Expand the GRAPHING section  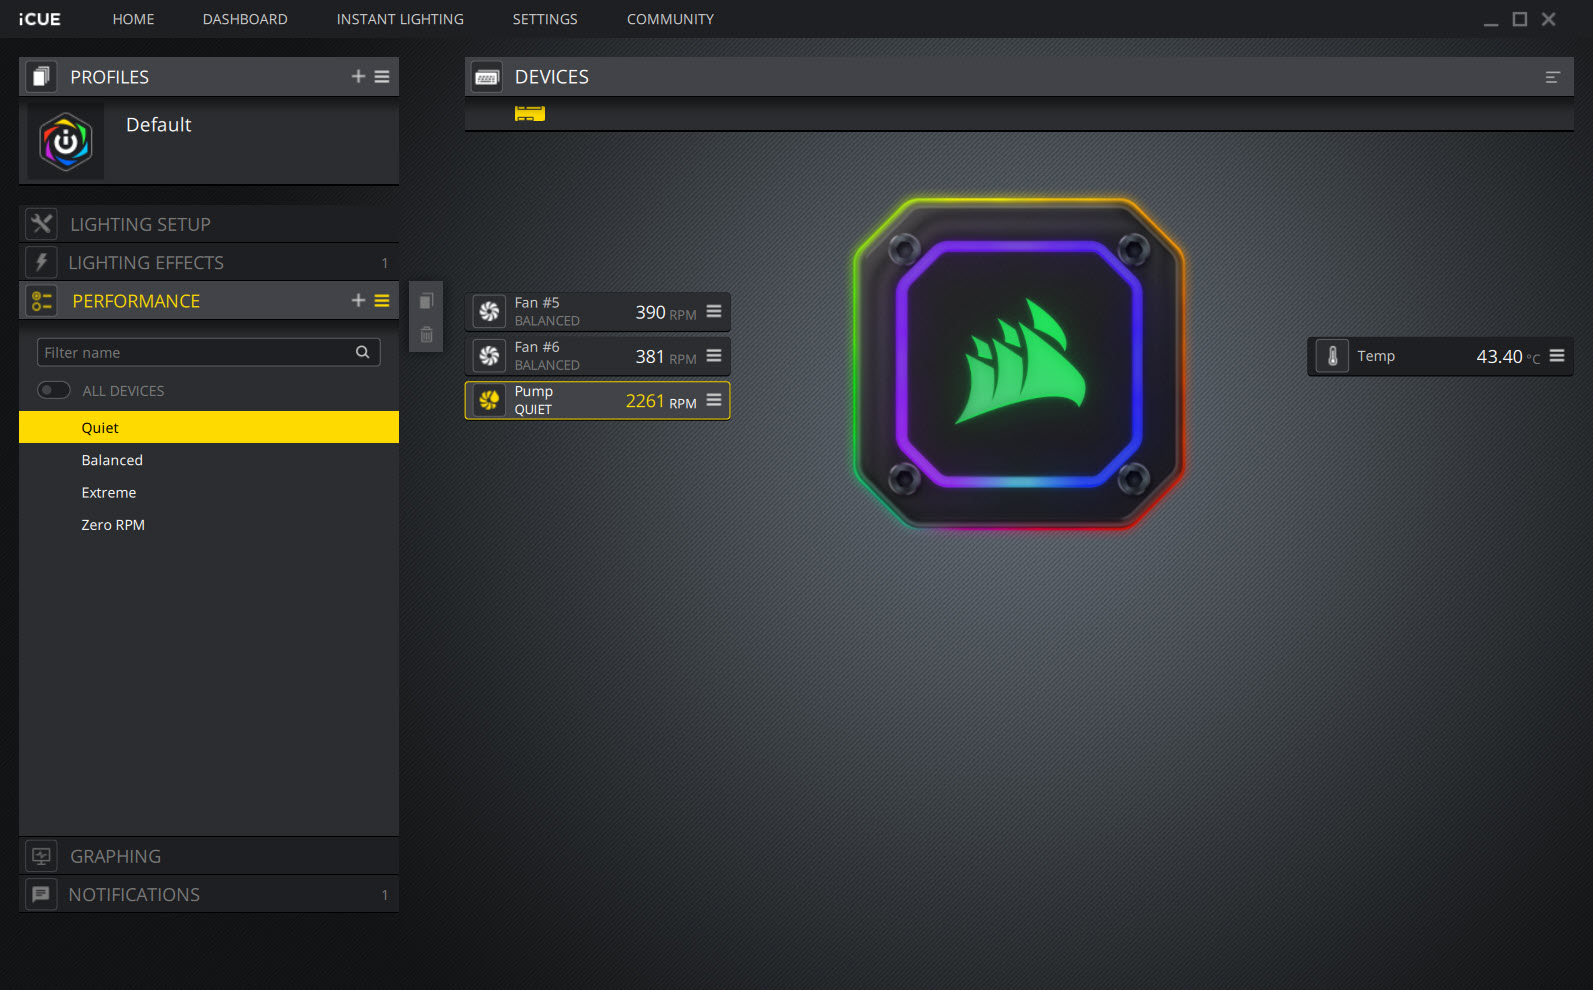click(x=209, y=856)
